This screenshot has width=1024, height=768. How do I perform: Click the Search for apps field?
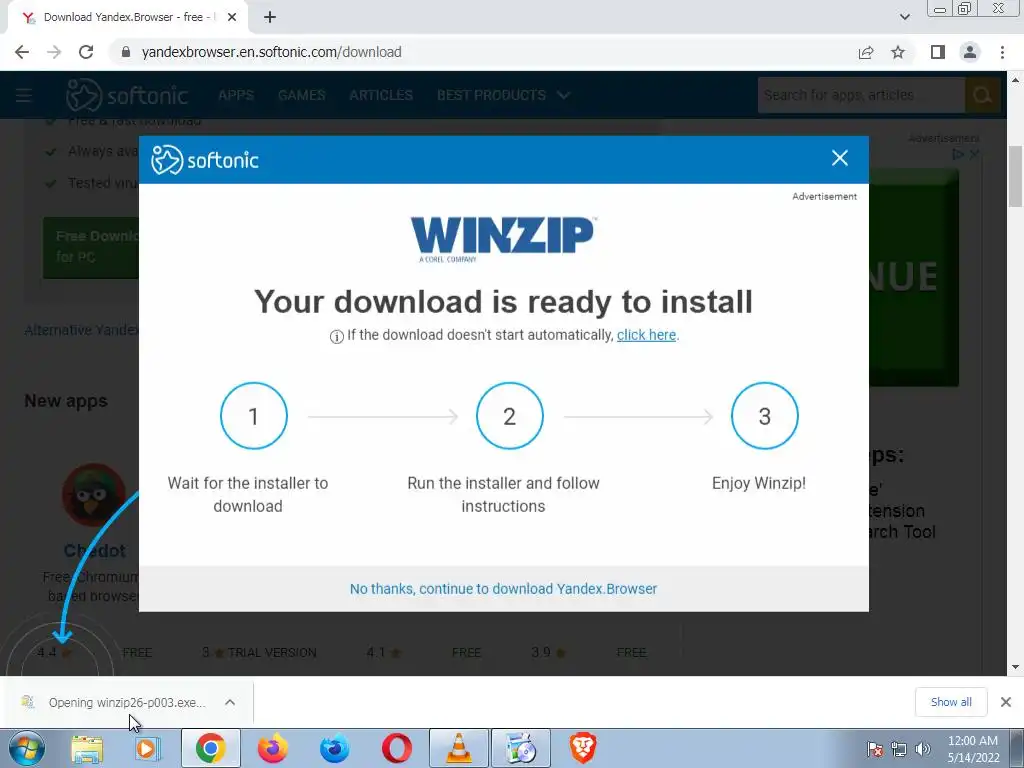[x=861, y=95]
